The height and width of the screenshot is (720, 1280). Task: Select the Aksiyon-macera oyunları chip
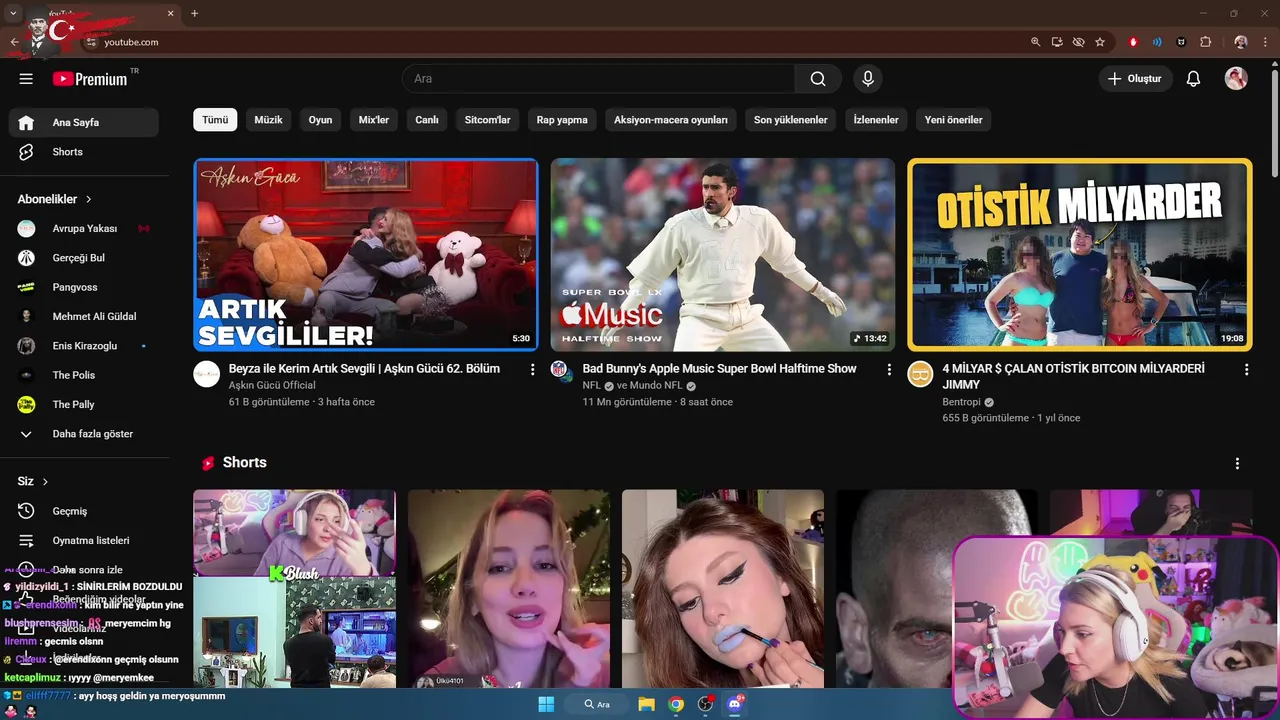coord(671,120)
